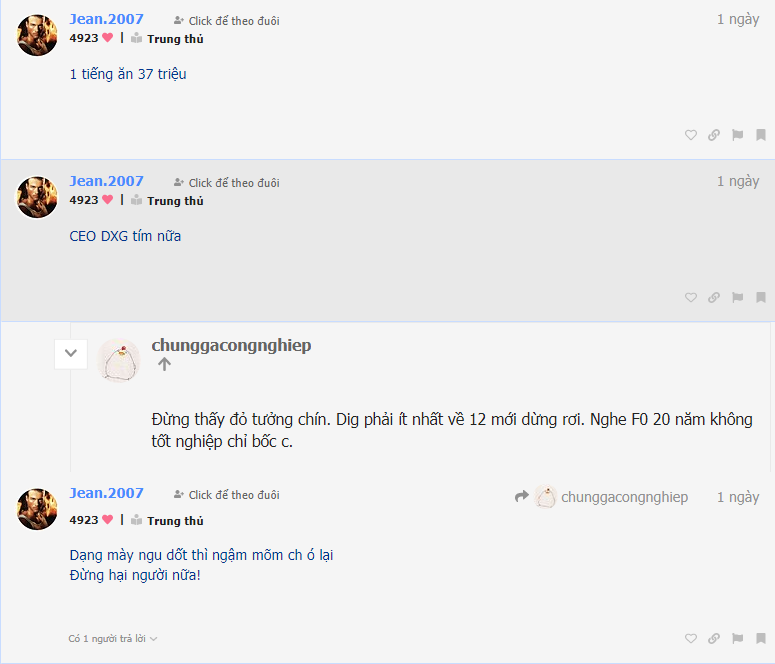775x664 pixels.
Task: Open the chunggacongnghiep username in quote
Action: point(231,345)
